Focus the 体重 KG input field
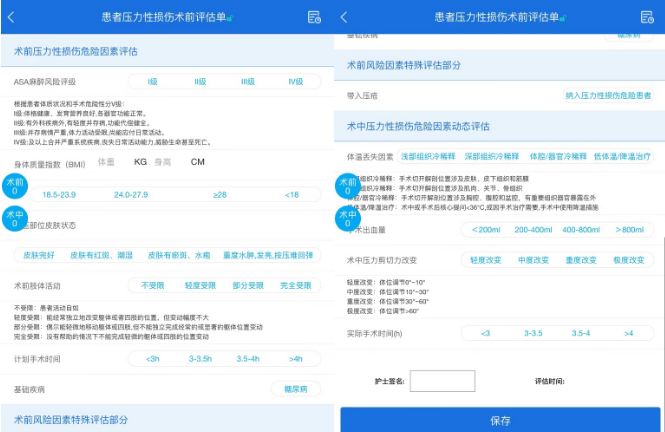 click(x=106, y=162)
